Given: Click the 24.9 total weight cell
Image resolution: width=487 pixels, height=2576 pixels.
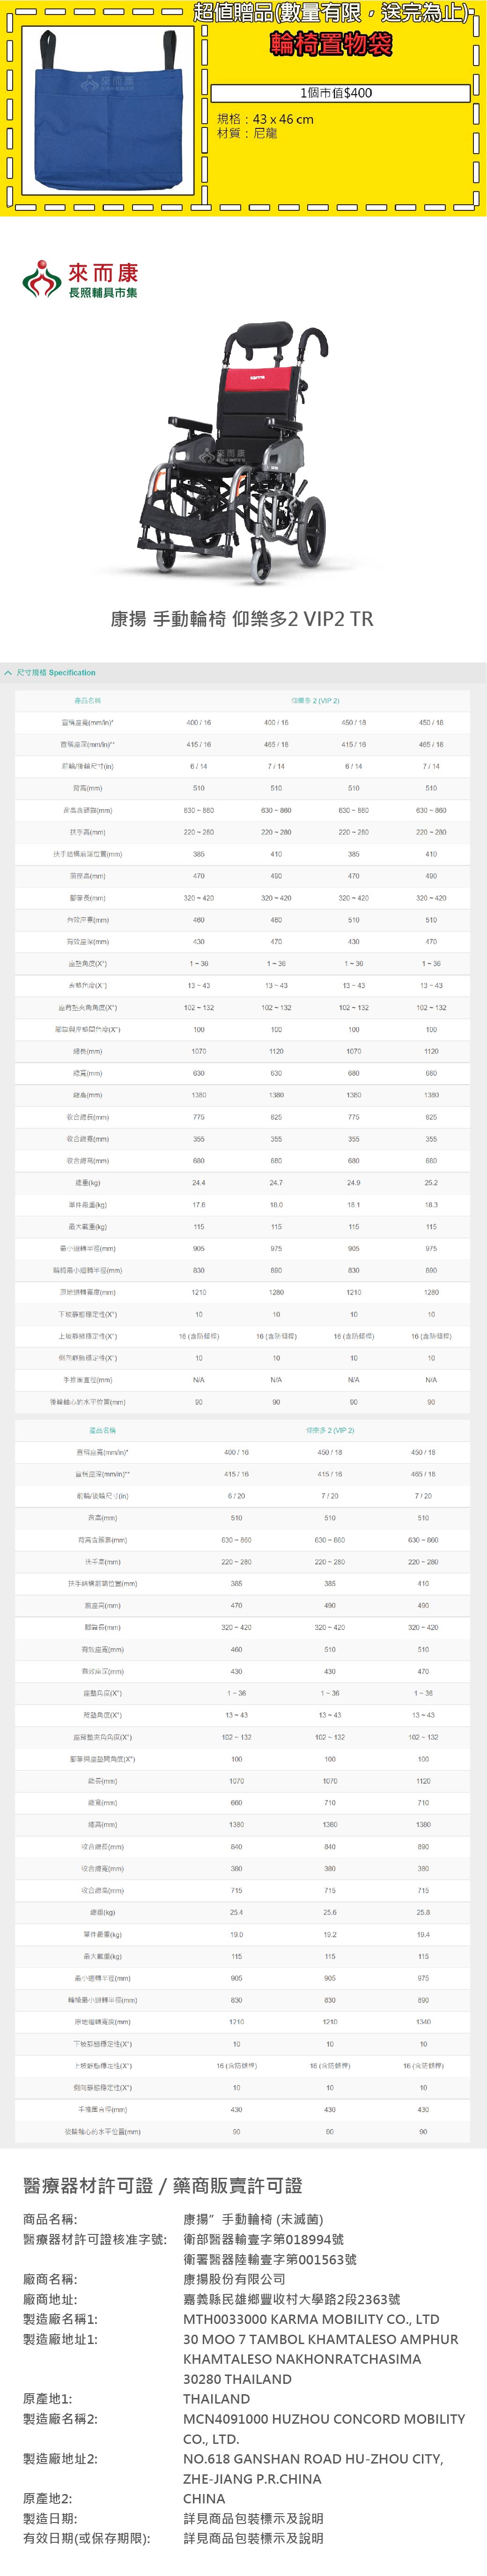Looking at the screenshot, I should pos(353,1182).
